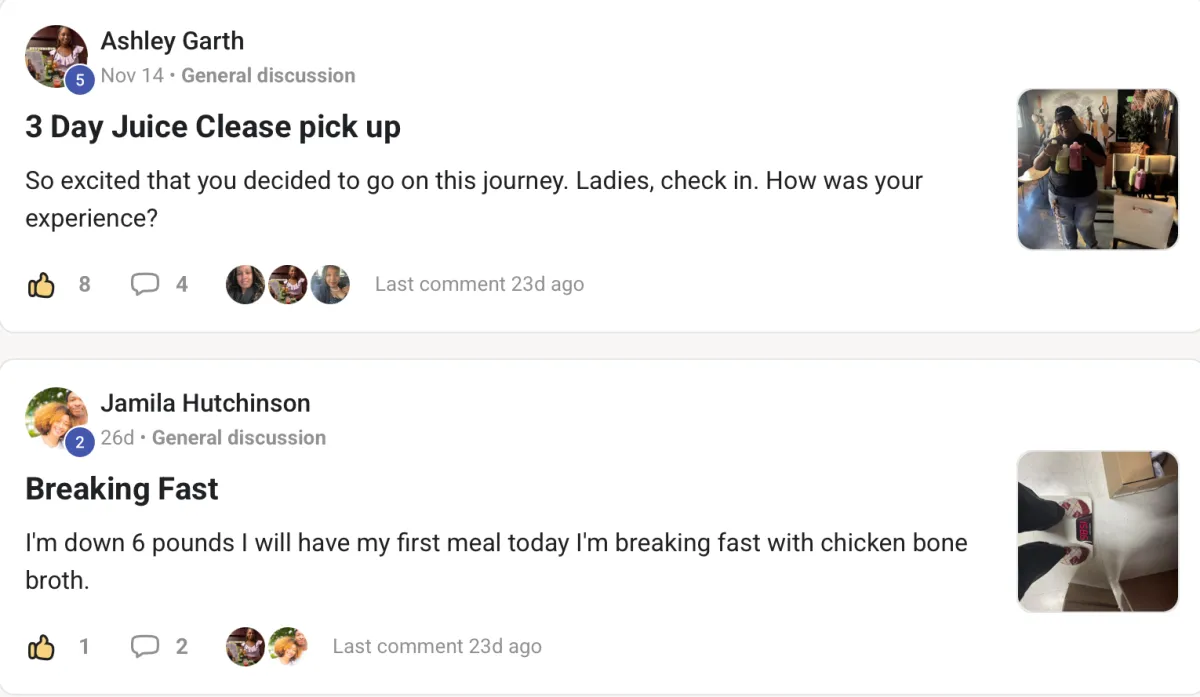
Task: View juice pickup photo thumbnail
Action: 1097,169
